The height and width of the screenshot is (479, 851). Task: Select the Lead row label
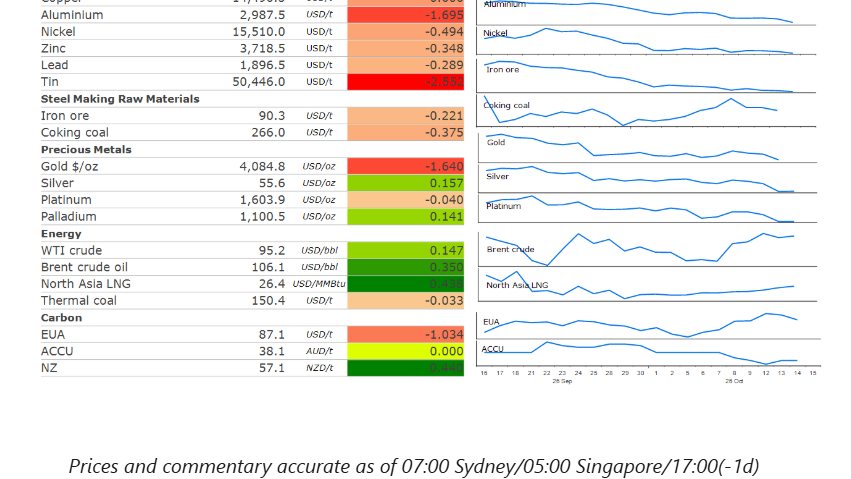tap(54, 65)
